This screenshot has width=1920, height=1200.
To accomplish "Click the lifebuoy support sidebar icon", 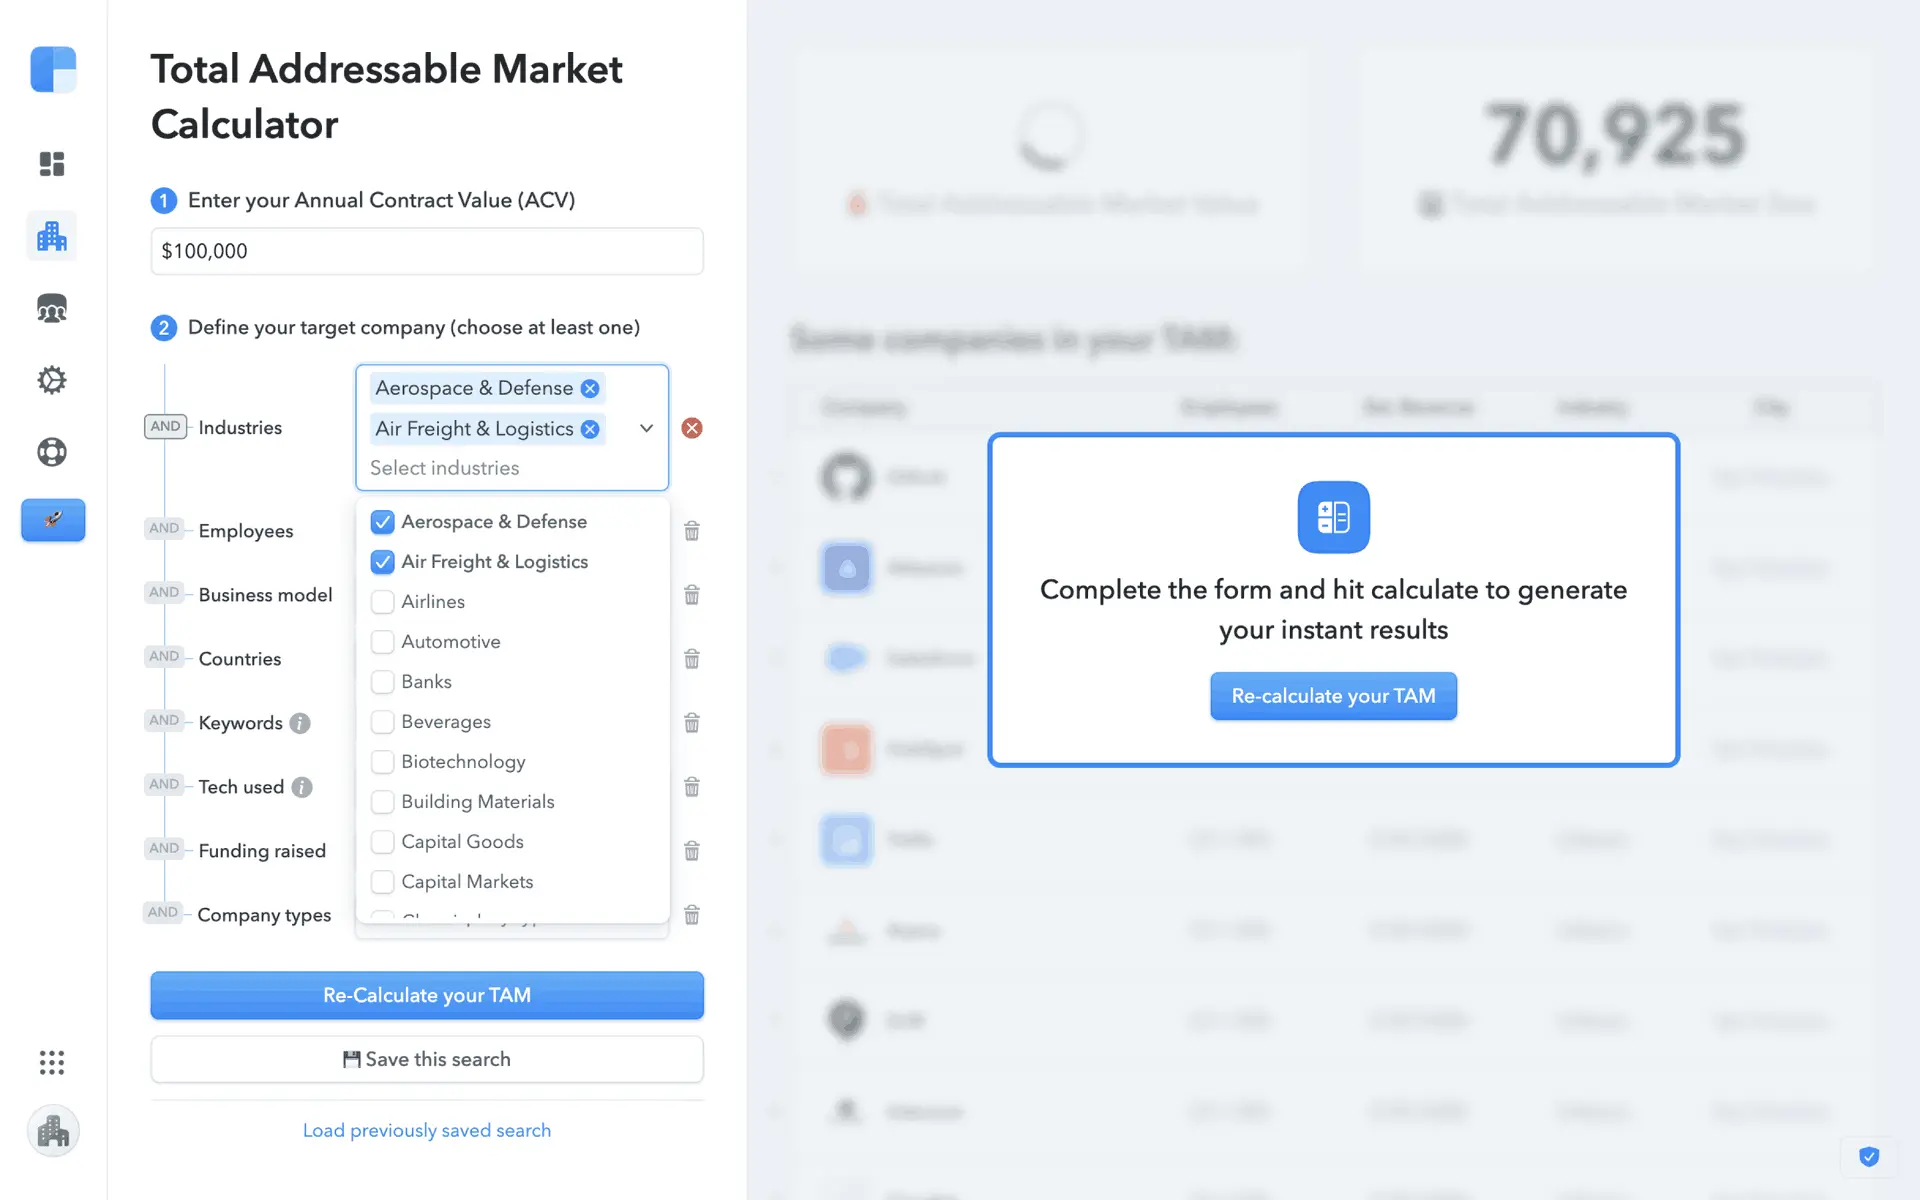I will 52,452.
